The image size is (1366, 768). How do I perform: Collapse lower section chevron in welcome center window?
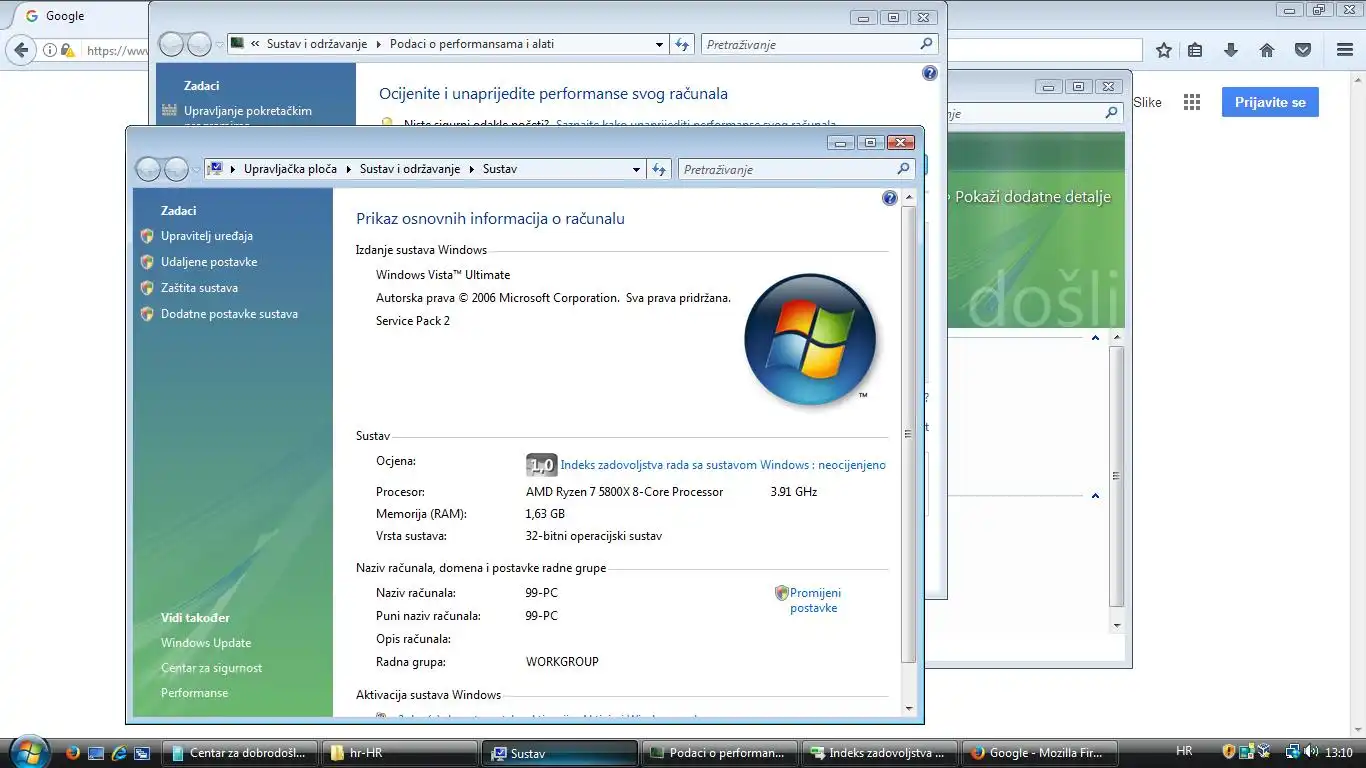1095,496
